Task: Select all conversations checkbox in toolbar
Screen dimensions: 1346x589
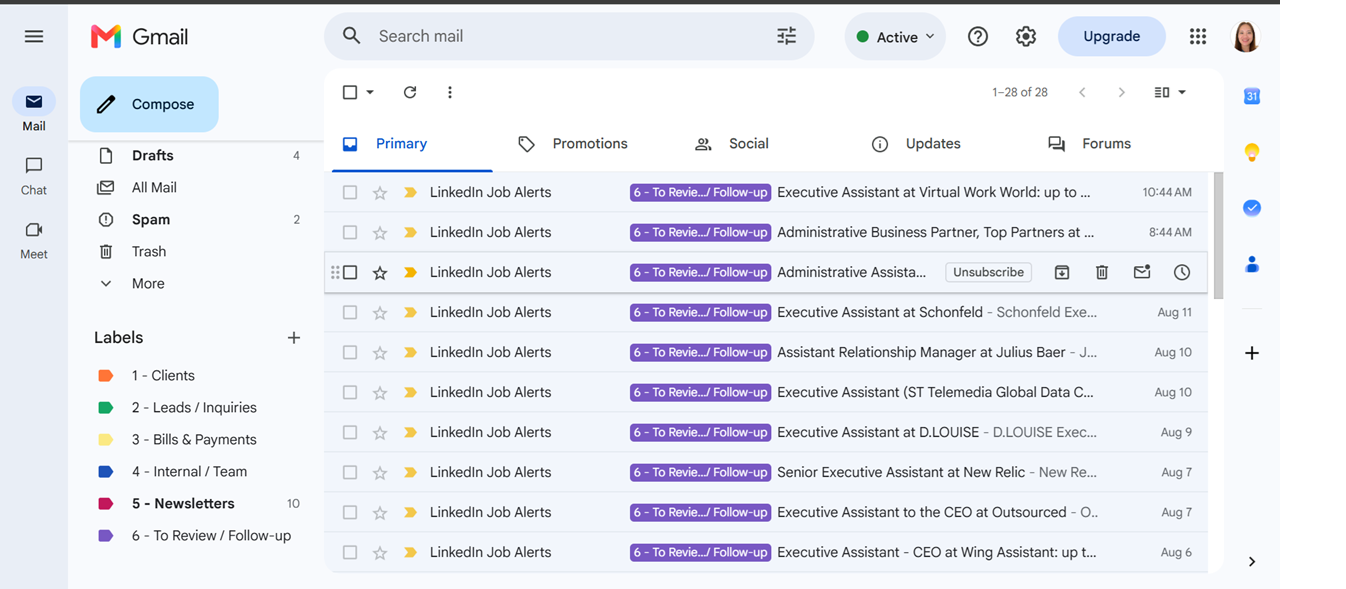Action: point(350,92)
